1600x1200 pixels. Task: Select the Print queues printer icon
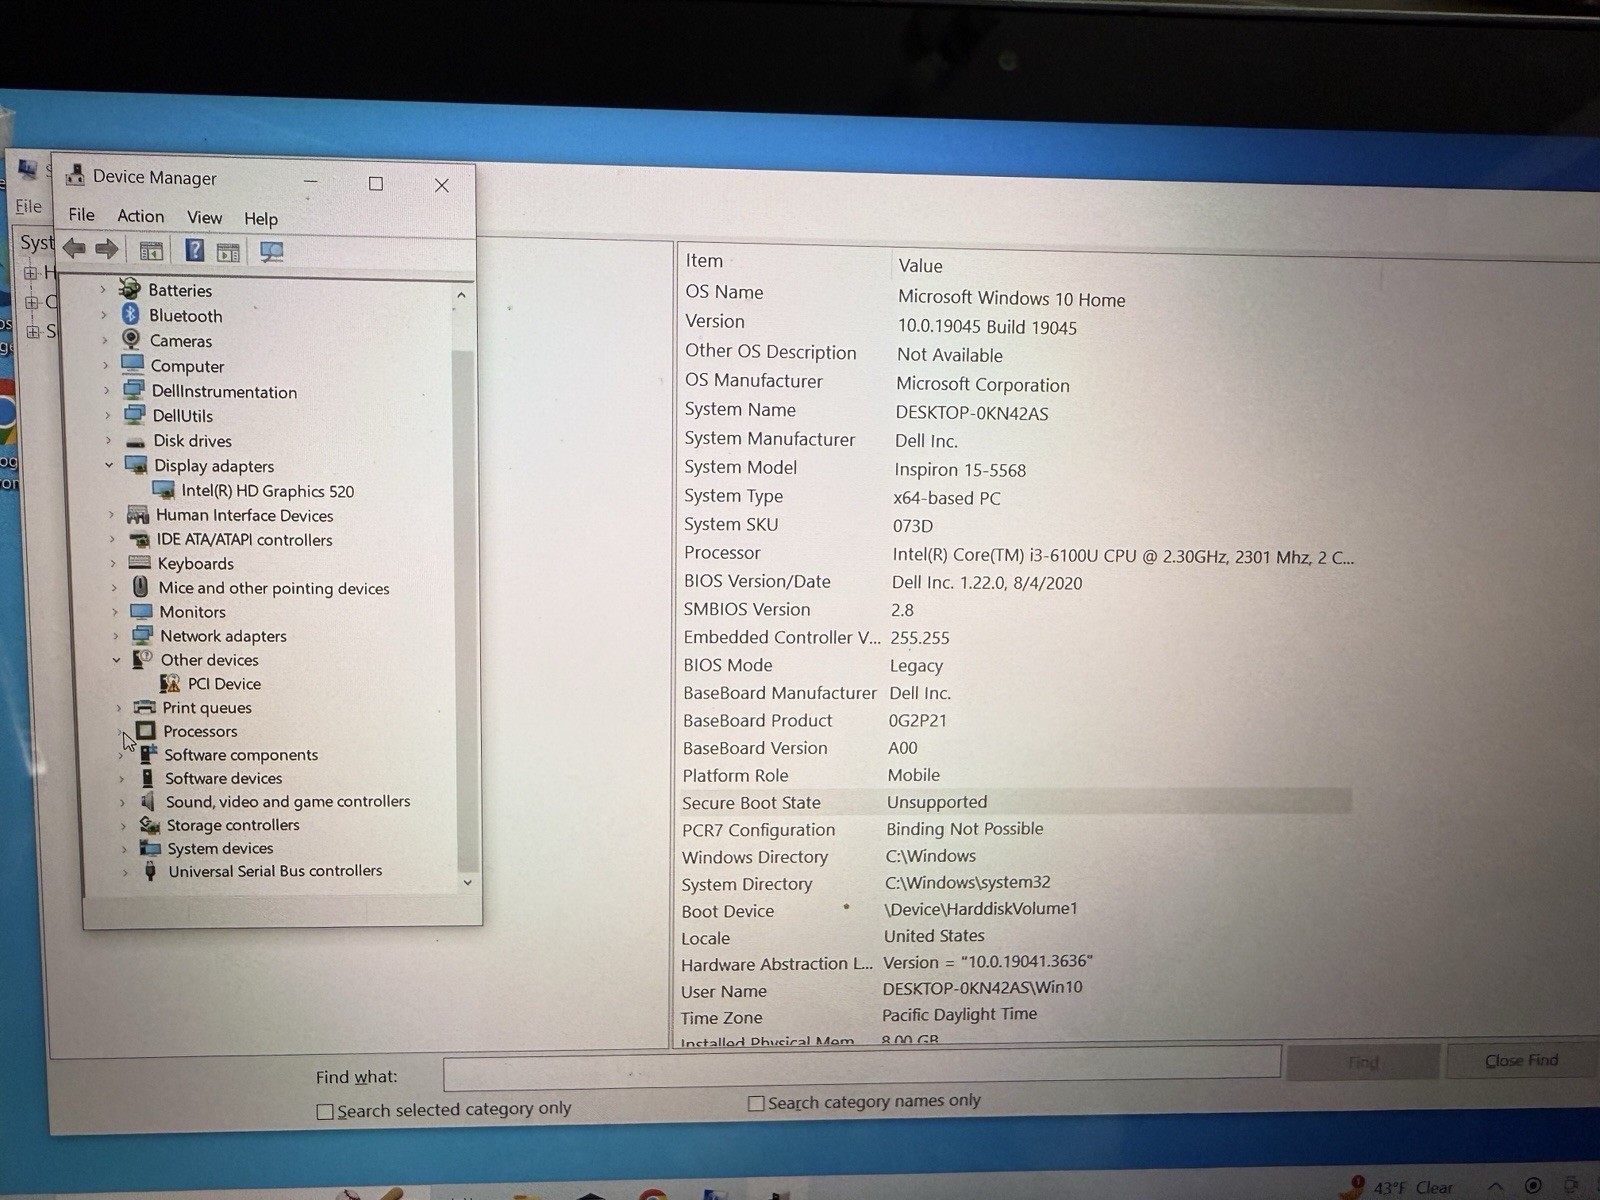(145, 707)
